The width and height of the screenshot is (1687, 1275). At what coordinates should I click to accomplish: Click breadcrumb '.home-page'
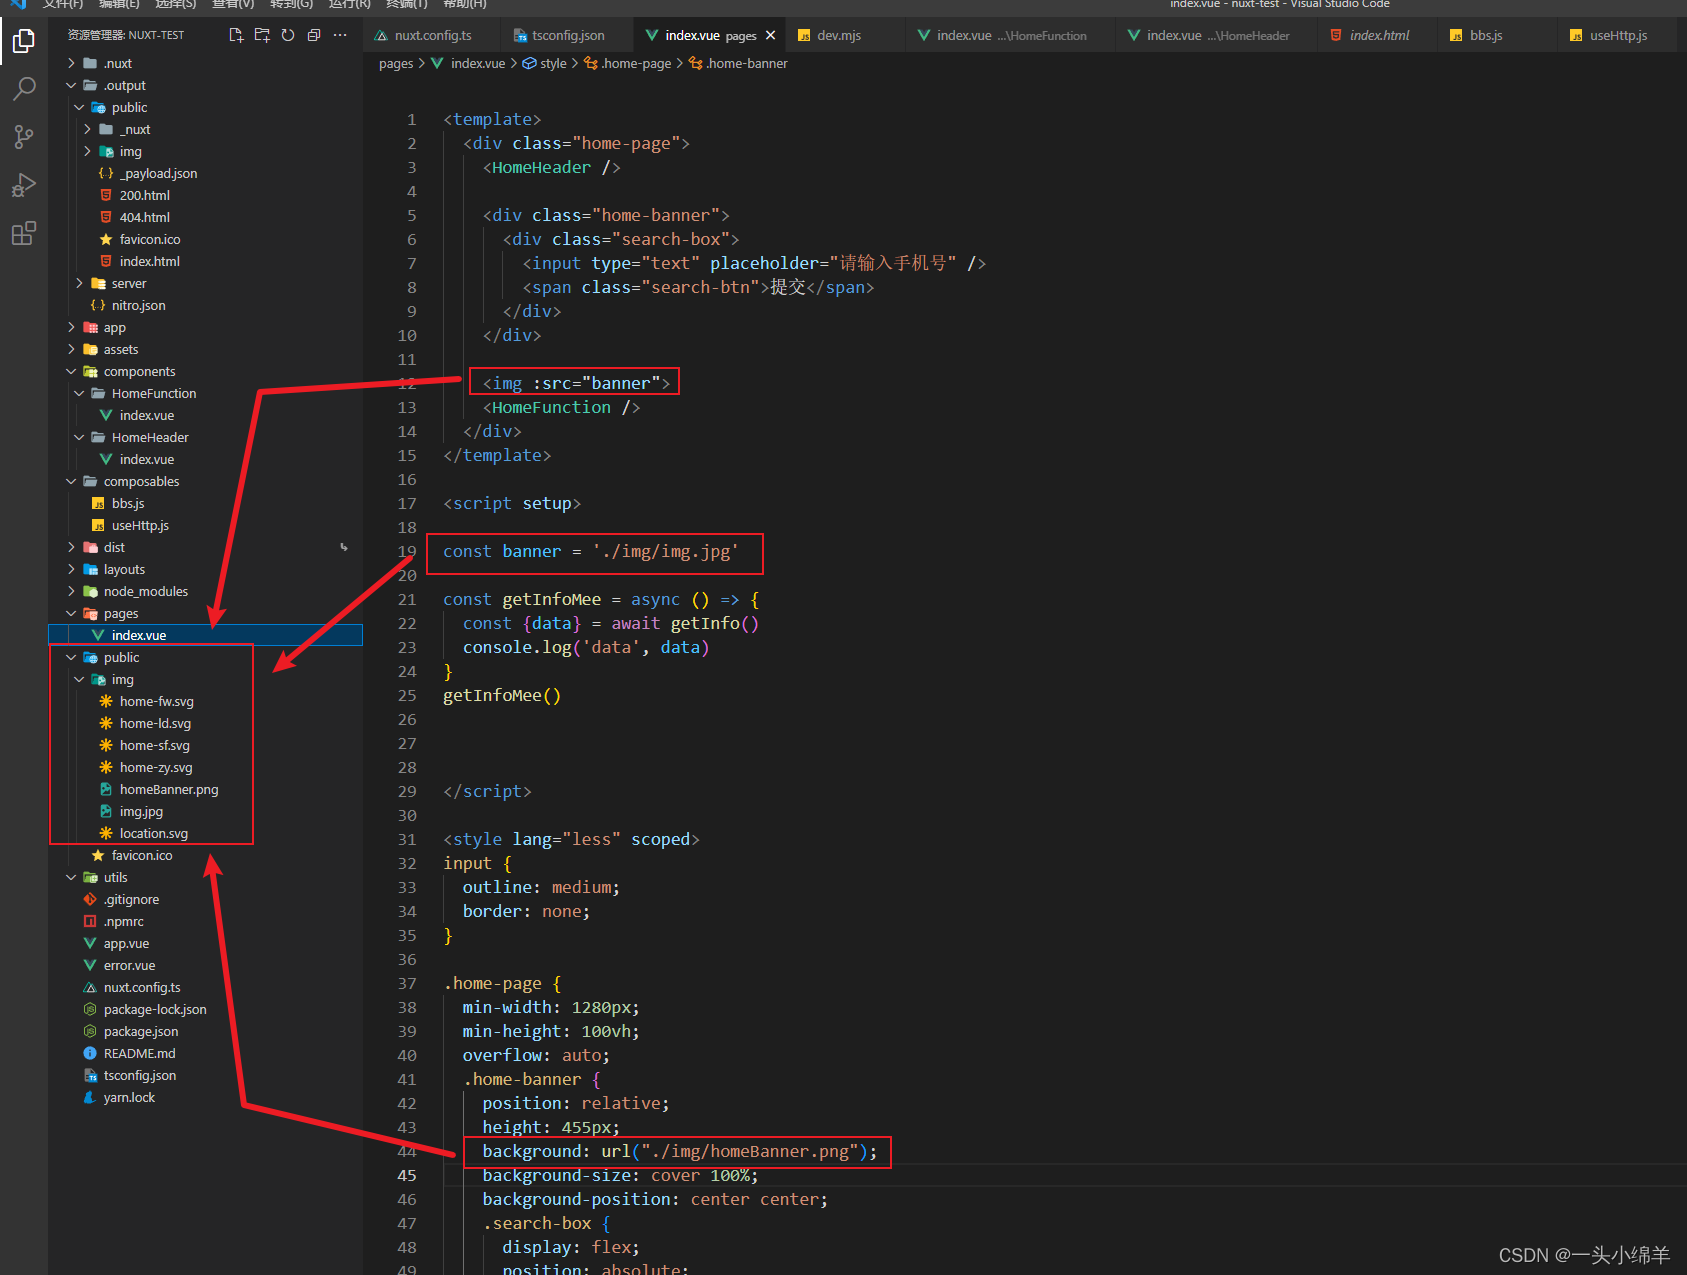pos(636,63)
